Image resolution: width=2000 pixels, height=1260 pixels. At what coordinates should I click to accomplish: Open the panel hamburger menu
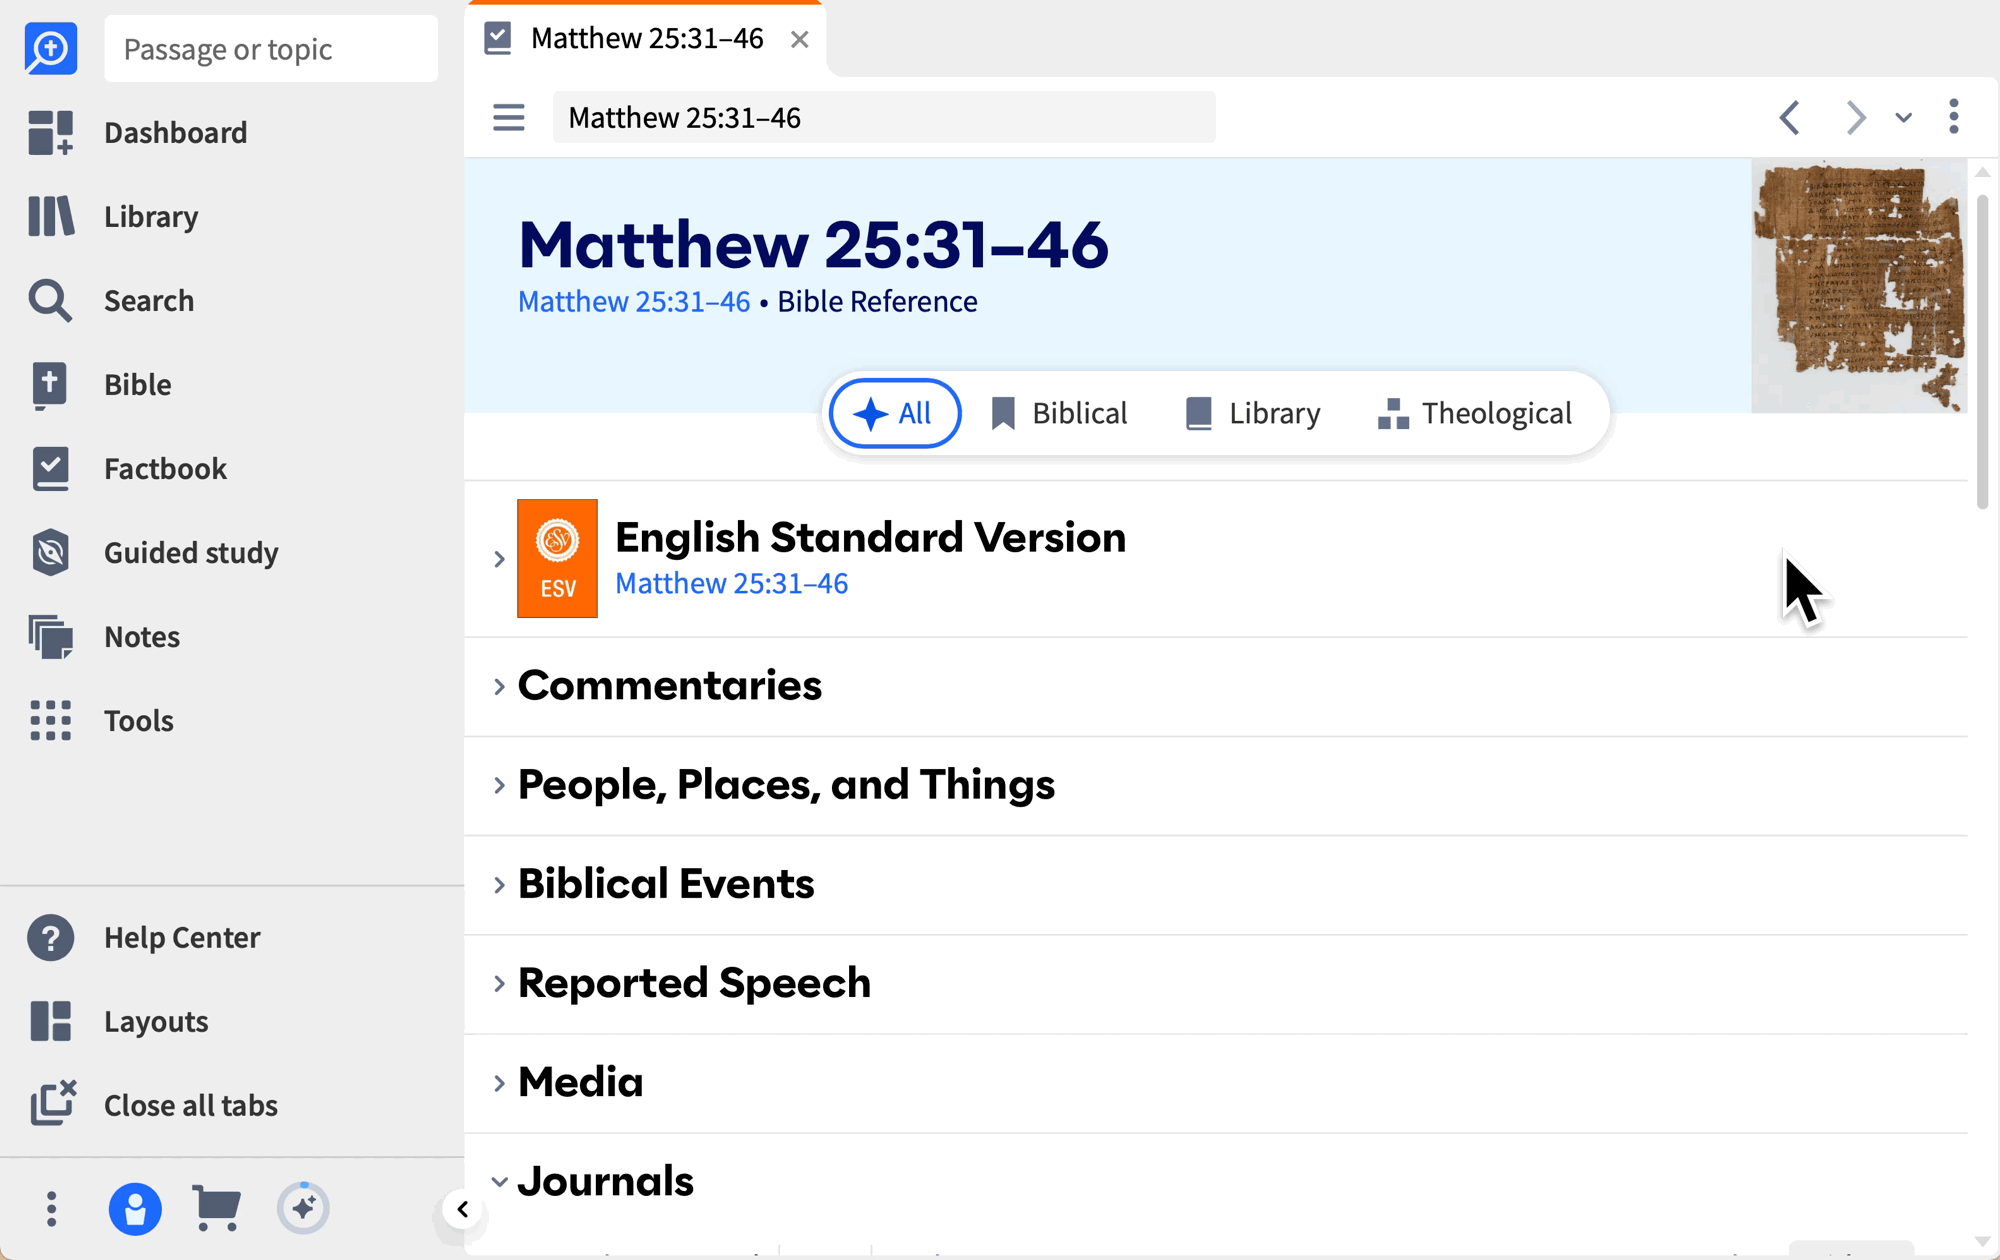click(x=508, y=118)
